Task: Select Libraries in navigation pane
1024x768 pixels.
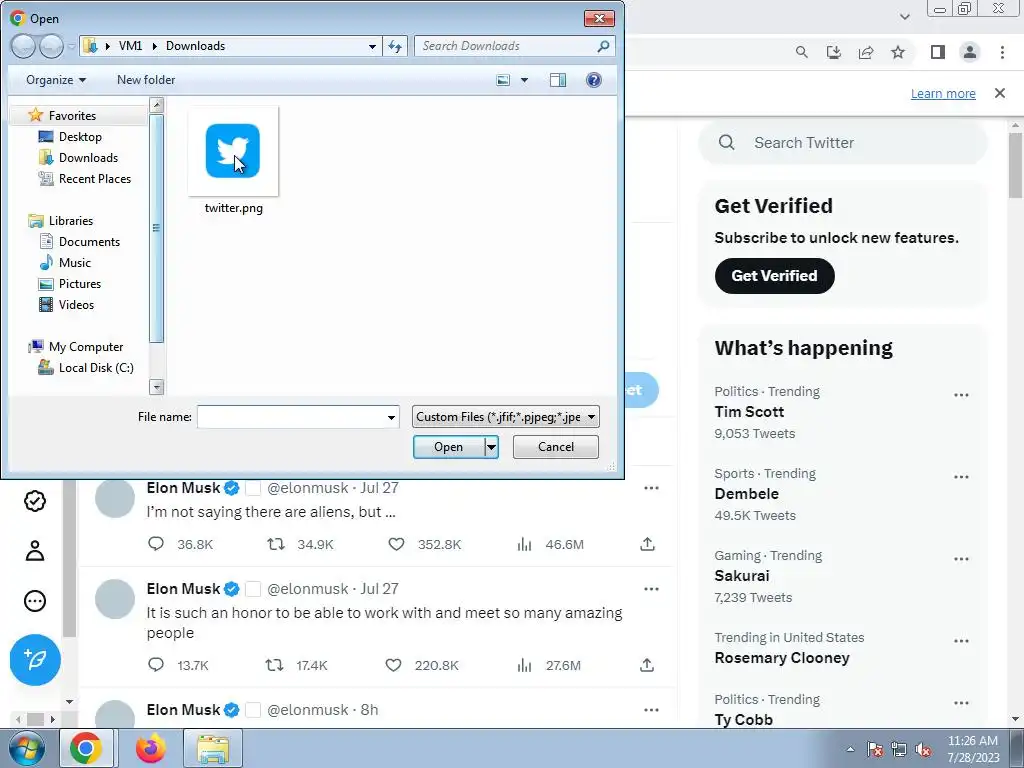Action: click(71, 221)
